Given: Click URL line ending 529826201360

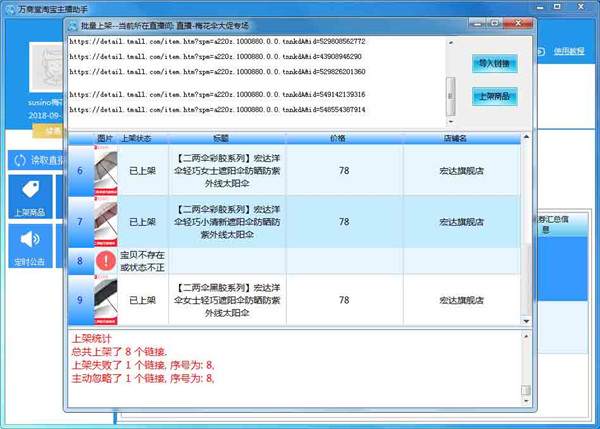Looking at the screenshot, I should click(x=217, y=72).
